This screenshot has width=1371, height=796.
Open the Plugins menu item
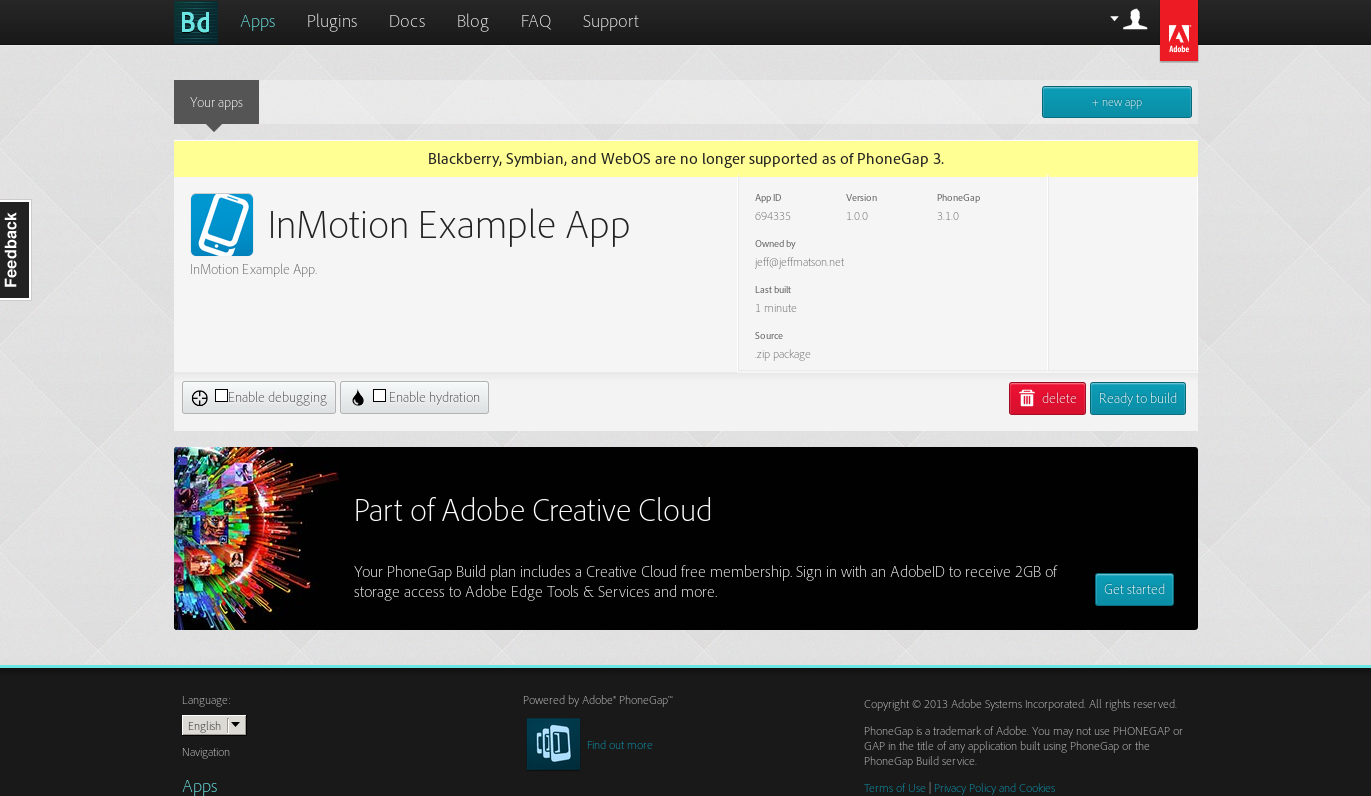pyautogui.click(x=332, y=21)
